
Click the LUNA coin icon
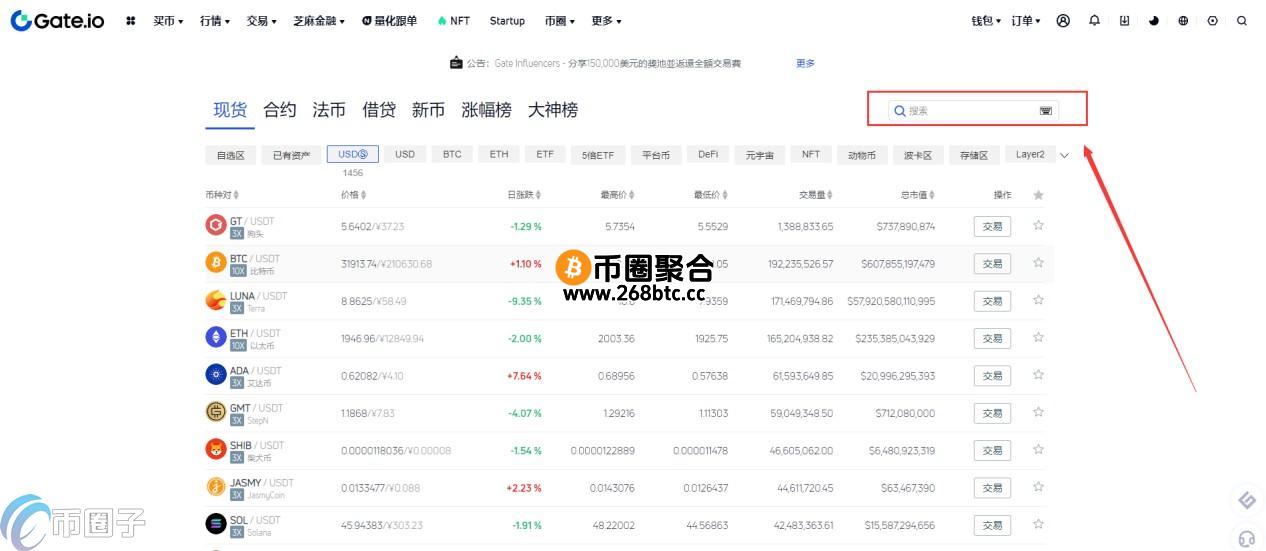tap(215, 300)
